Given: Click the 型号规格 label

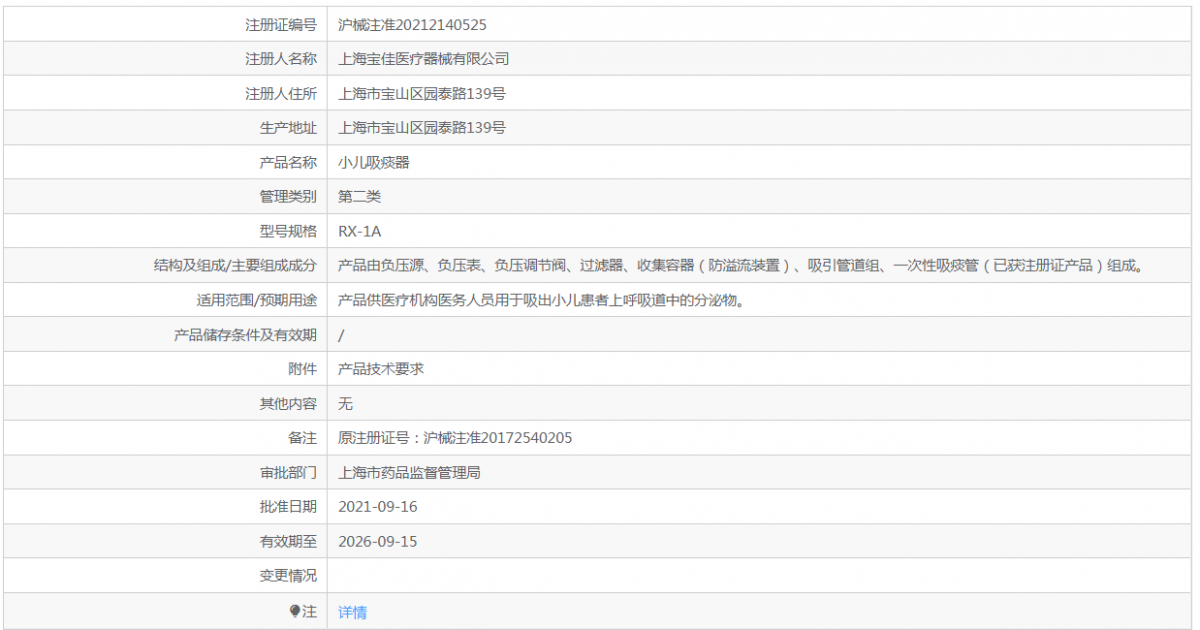Looking at the screenshot, I should 288,231.
